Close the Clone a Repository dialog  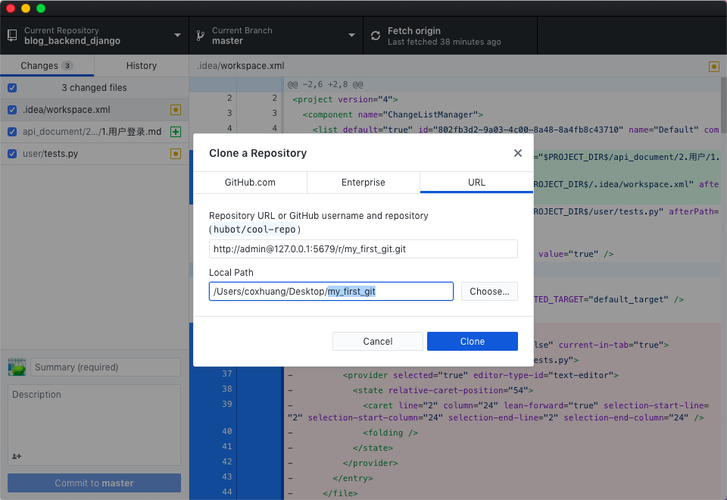pos(518,153)
